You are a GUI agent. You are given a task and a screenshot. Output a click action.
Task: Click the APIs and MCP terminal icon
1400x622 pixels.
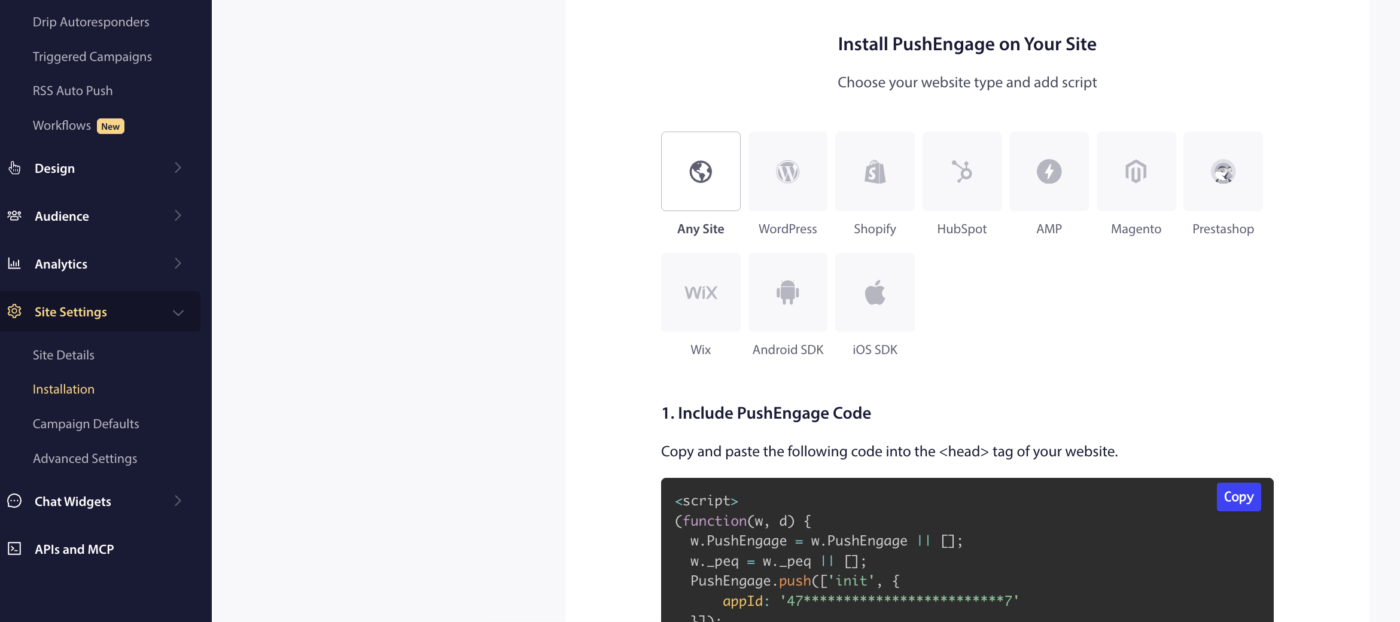coord(14,549)
